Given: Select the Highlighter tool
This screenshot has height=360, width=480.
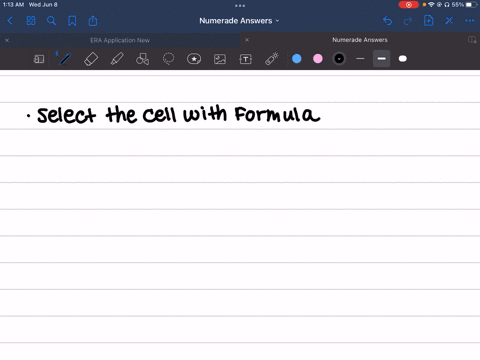Looking at the screenshot, I should (x=117, y=59).
